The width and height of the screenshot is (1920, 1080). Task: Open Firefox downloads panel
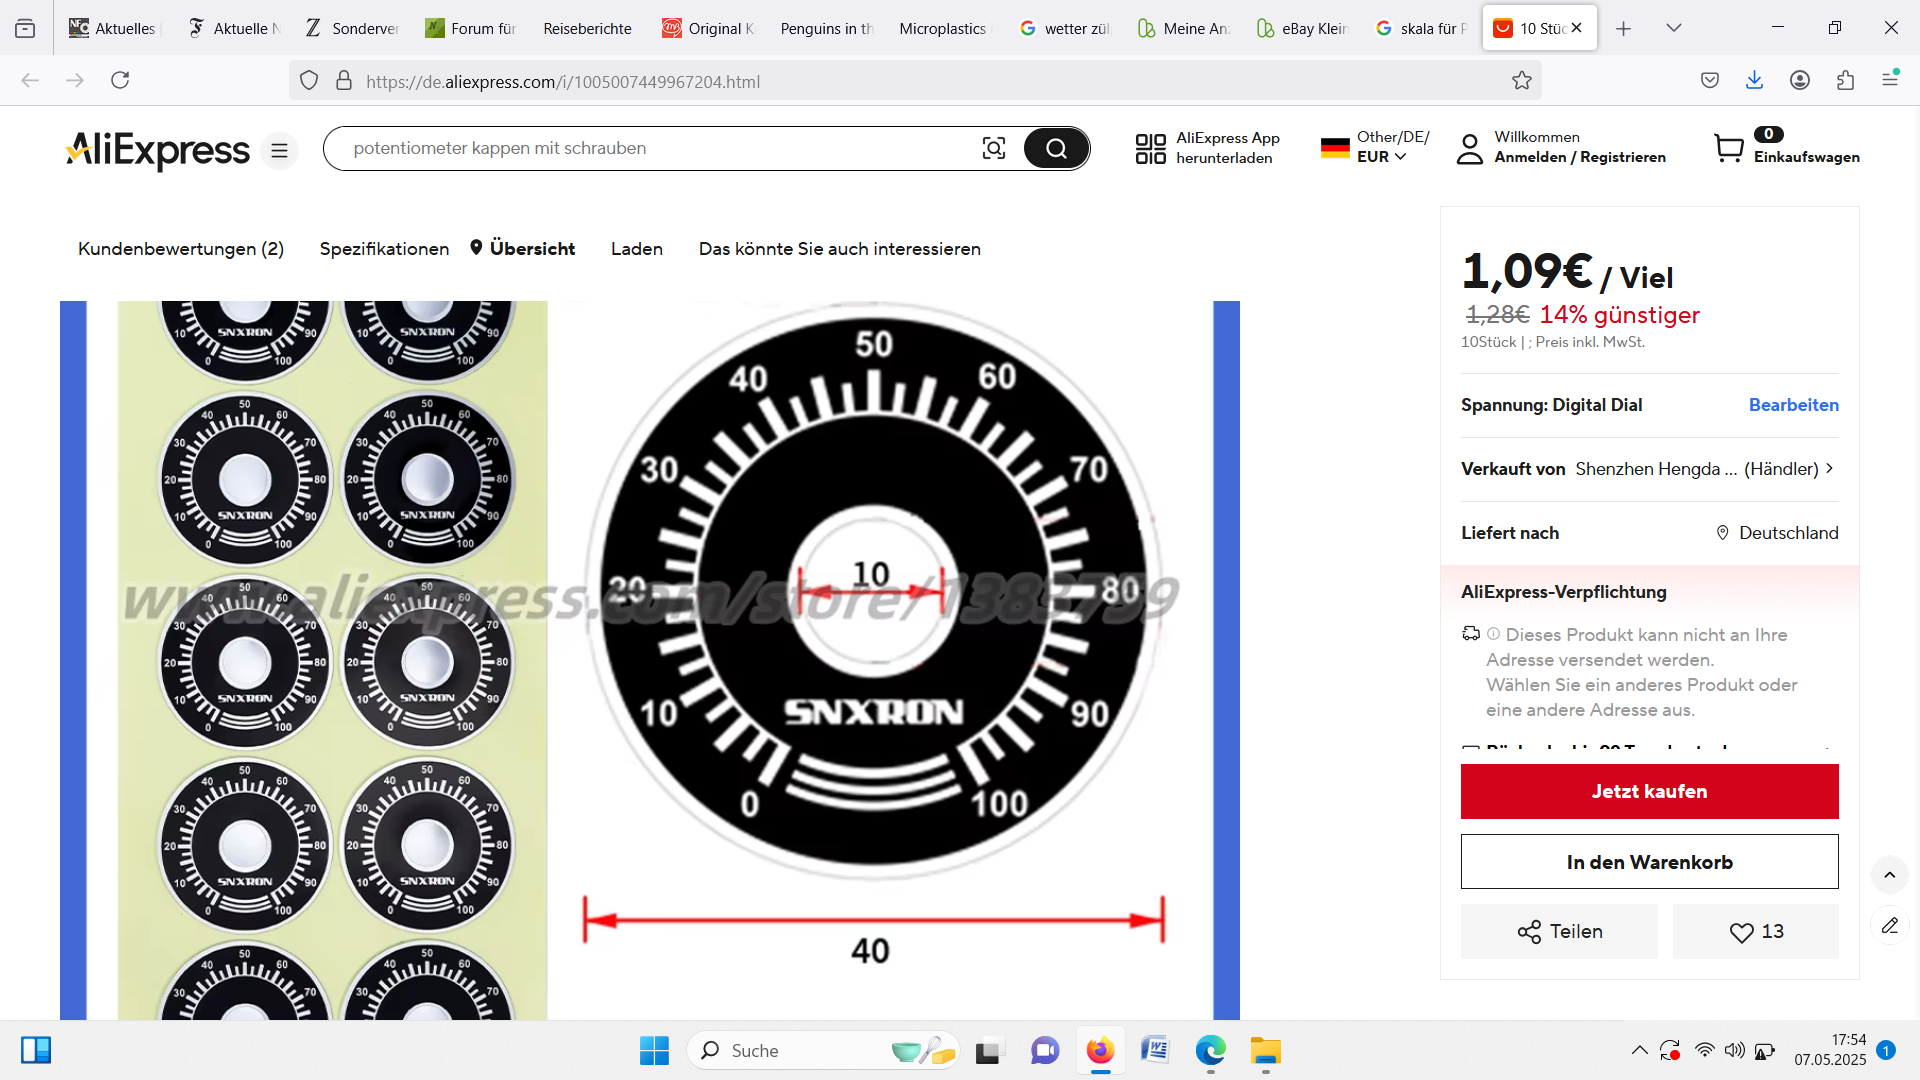tap(1754, 80)
